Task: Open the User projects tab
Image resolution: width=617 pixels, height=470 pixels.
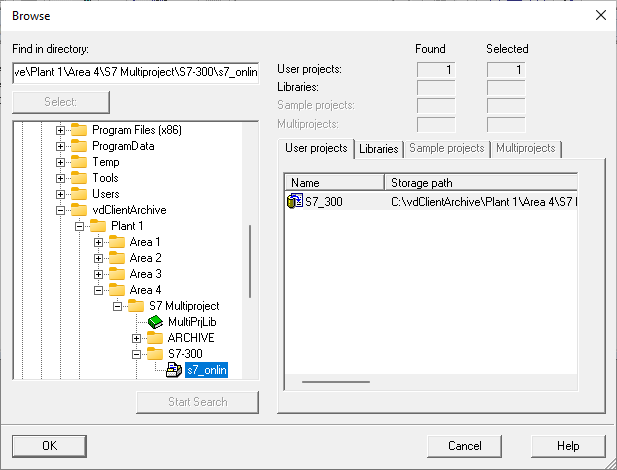Action: point(315,148)
